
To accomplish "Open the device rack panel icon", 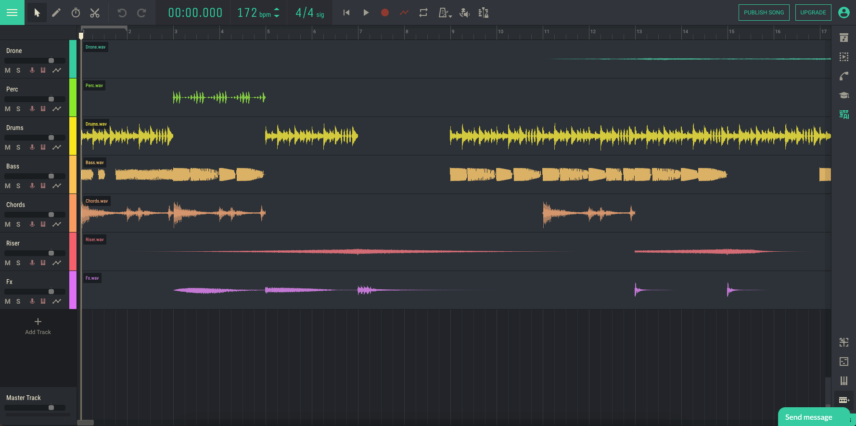I will point(844,400).
